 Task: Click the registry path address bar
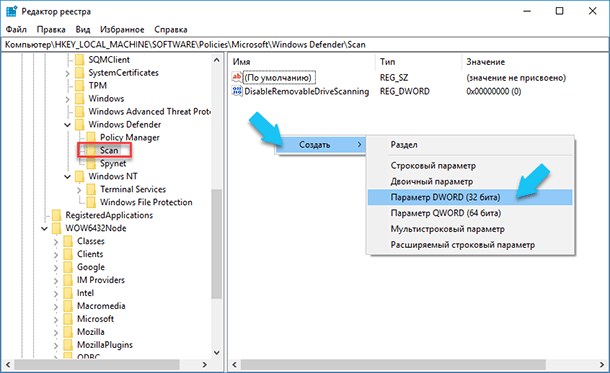pos(305,45)
